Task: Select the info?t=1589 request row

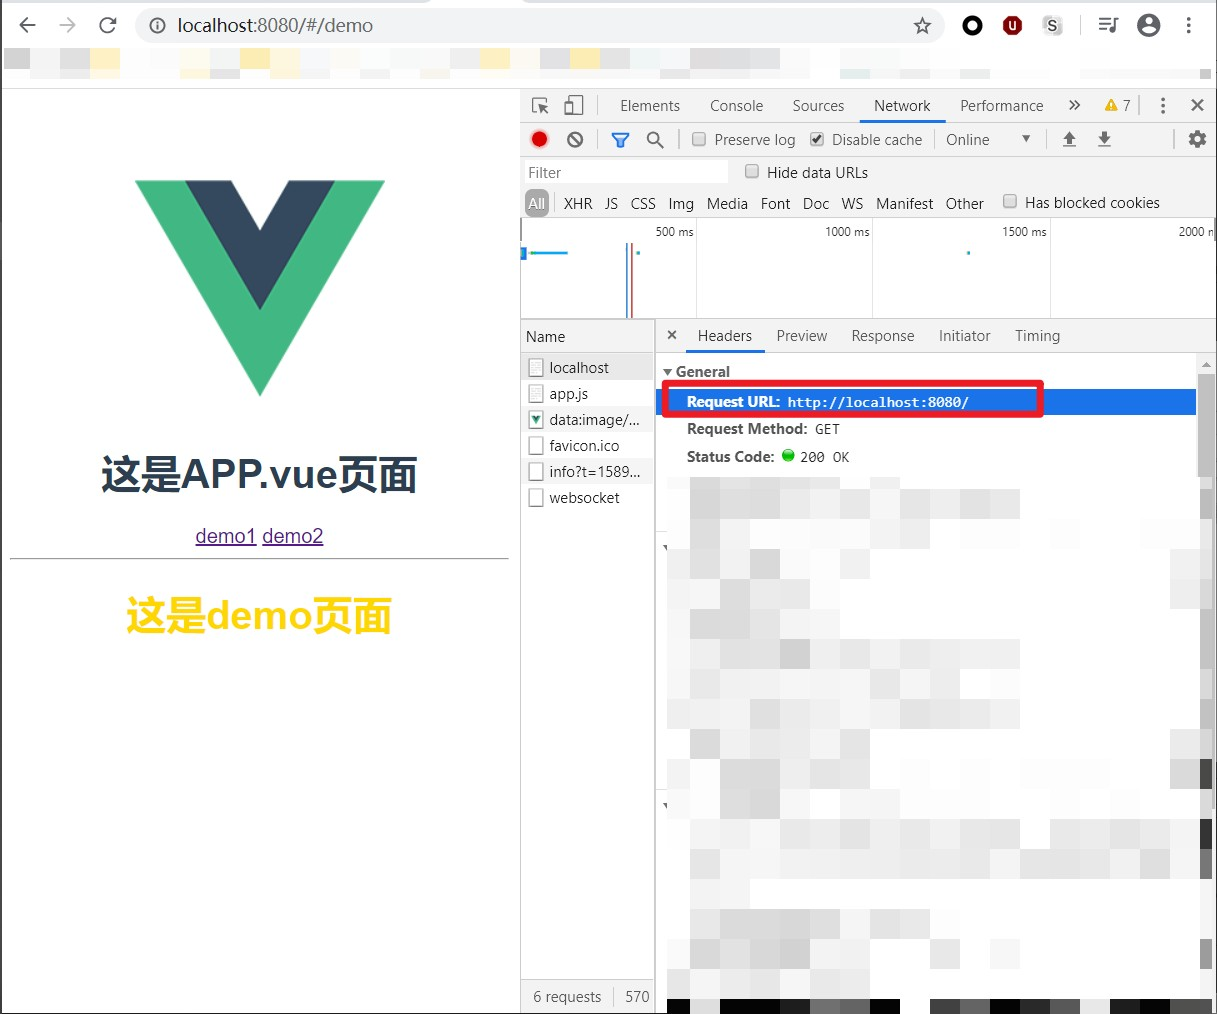Action: (588, 472)
